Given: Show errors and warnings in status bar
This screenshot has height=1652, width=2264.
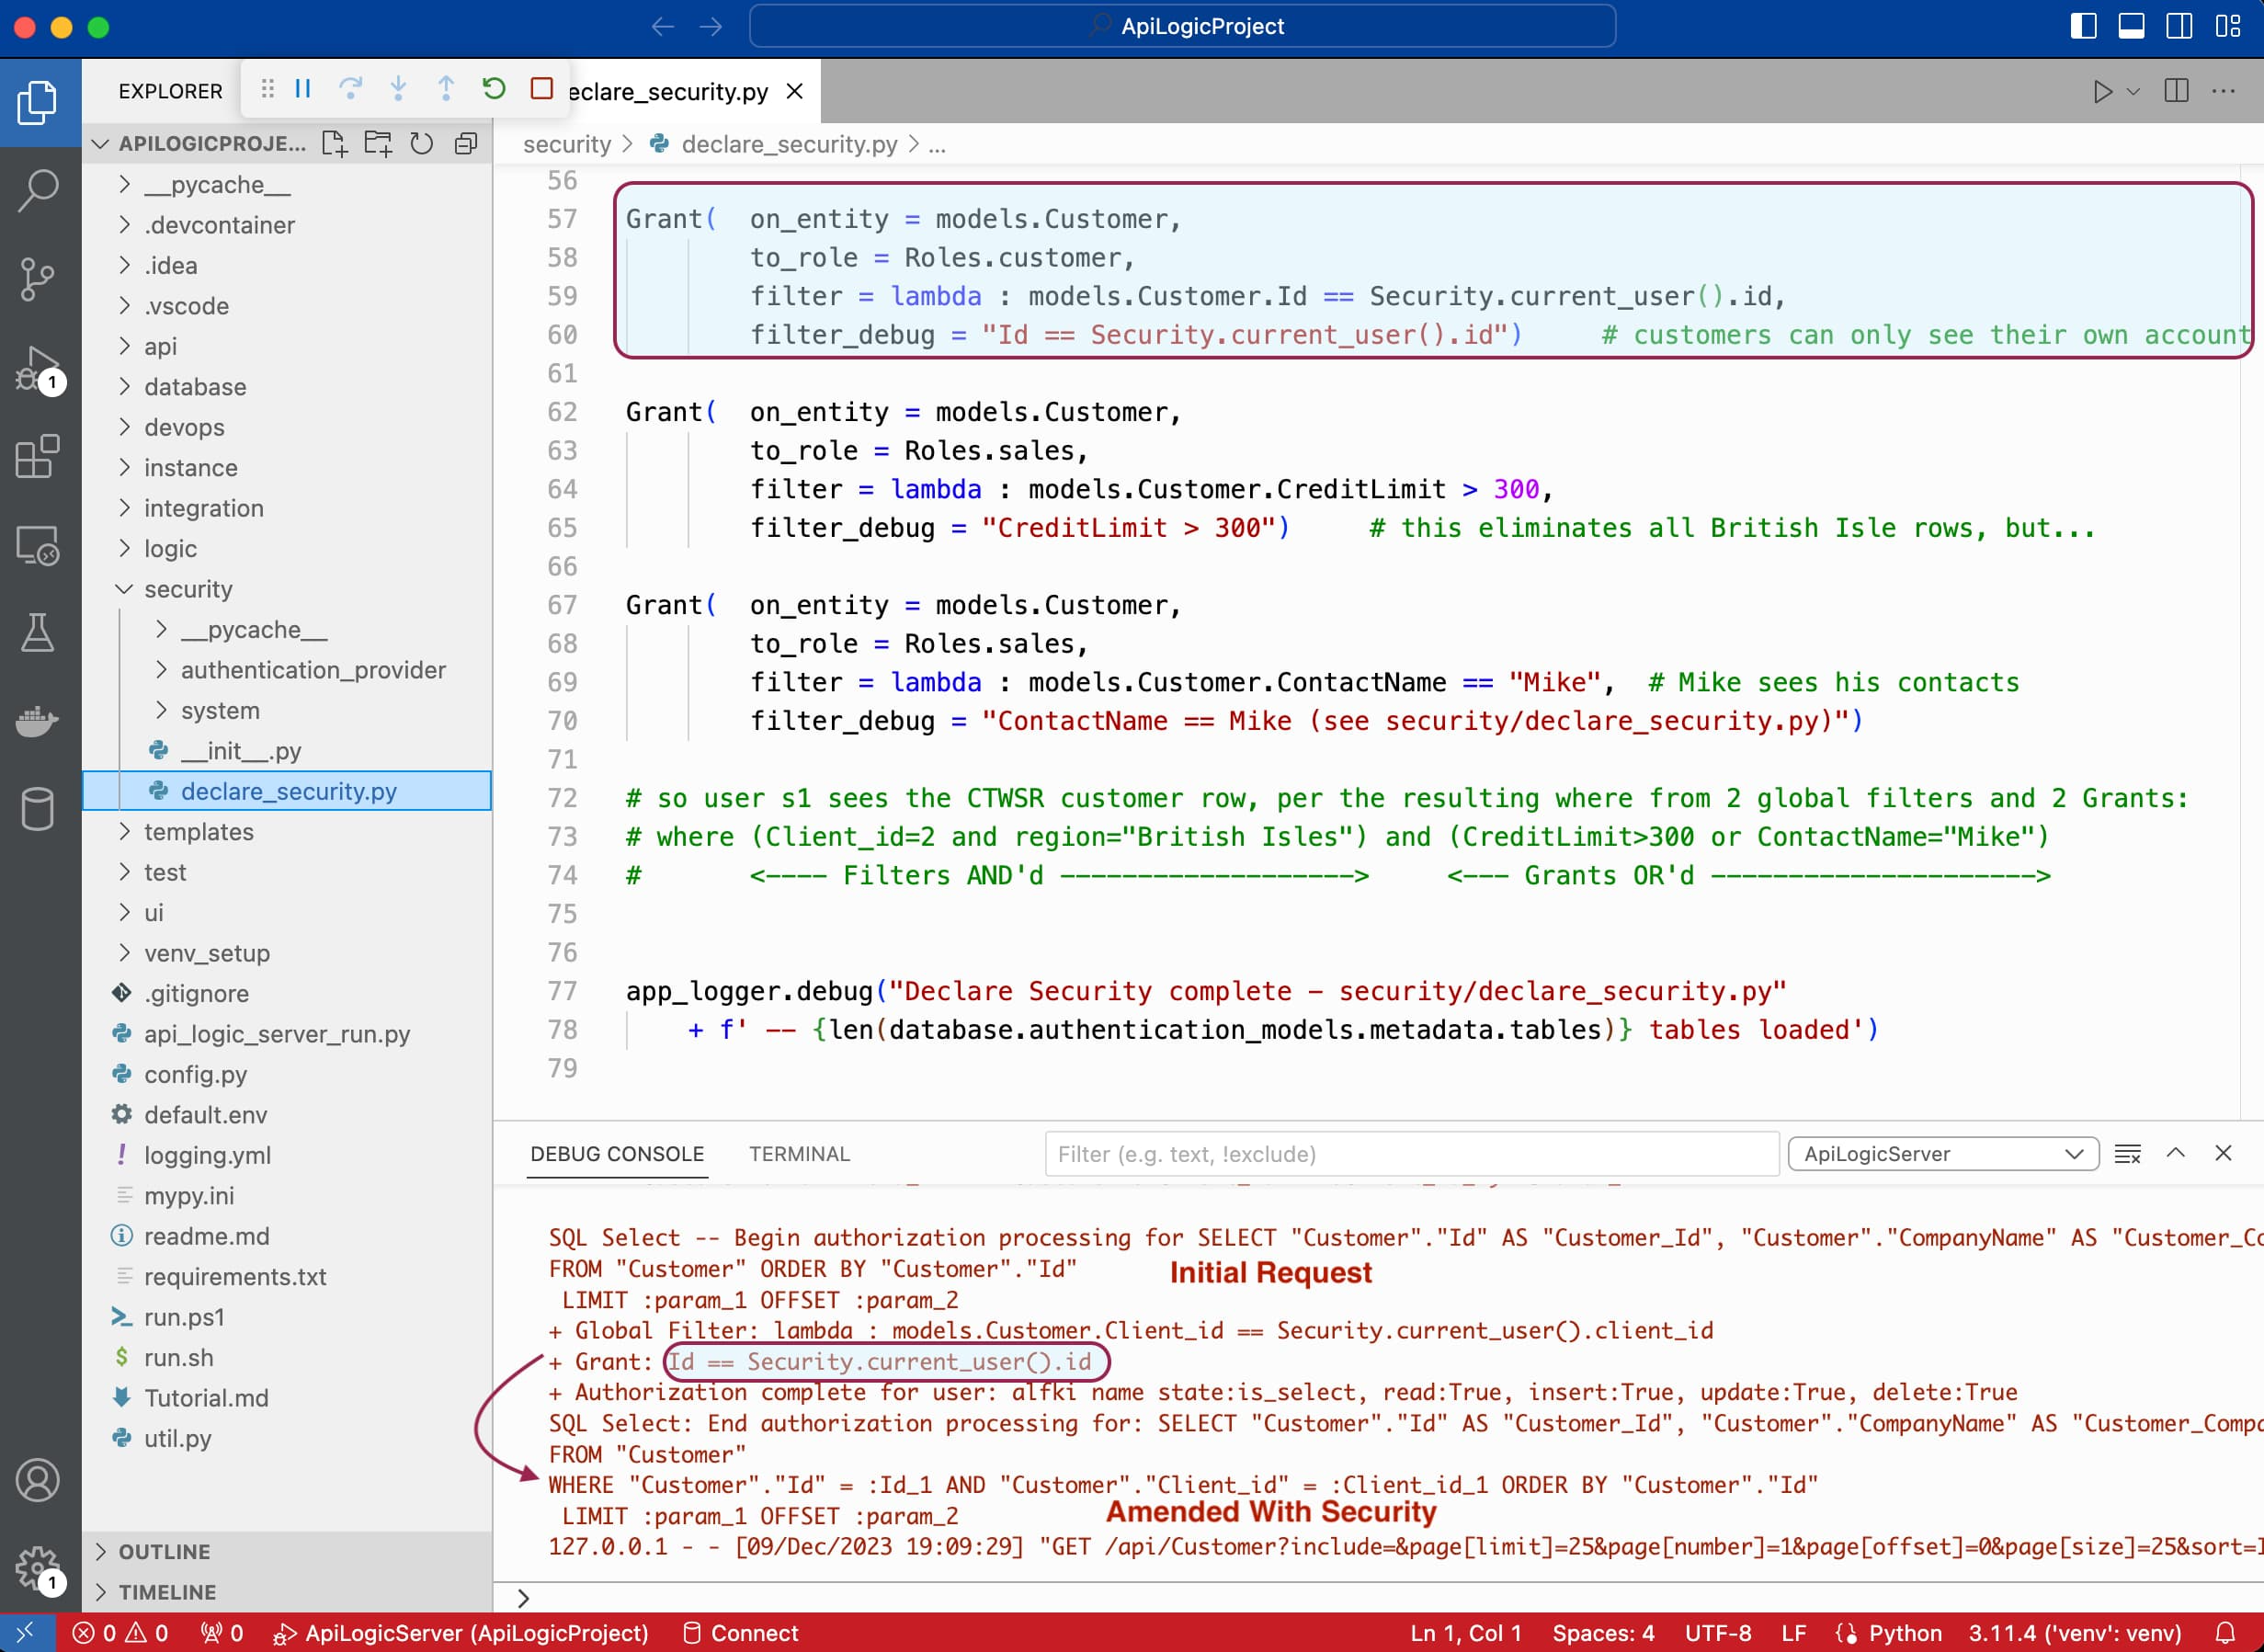Looking at the screenshot, I should point(120,1633).
